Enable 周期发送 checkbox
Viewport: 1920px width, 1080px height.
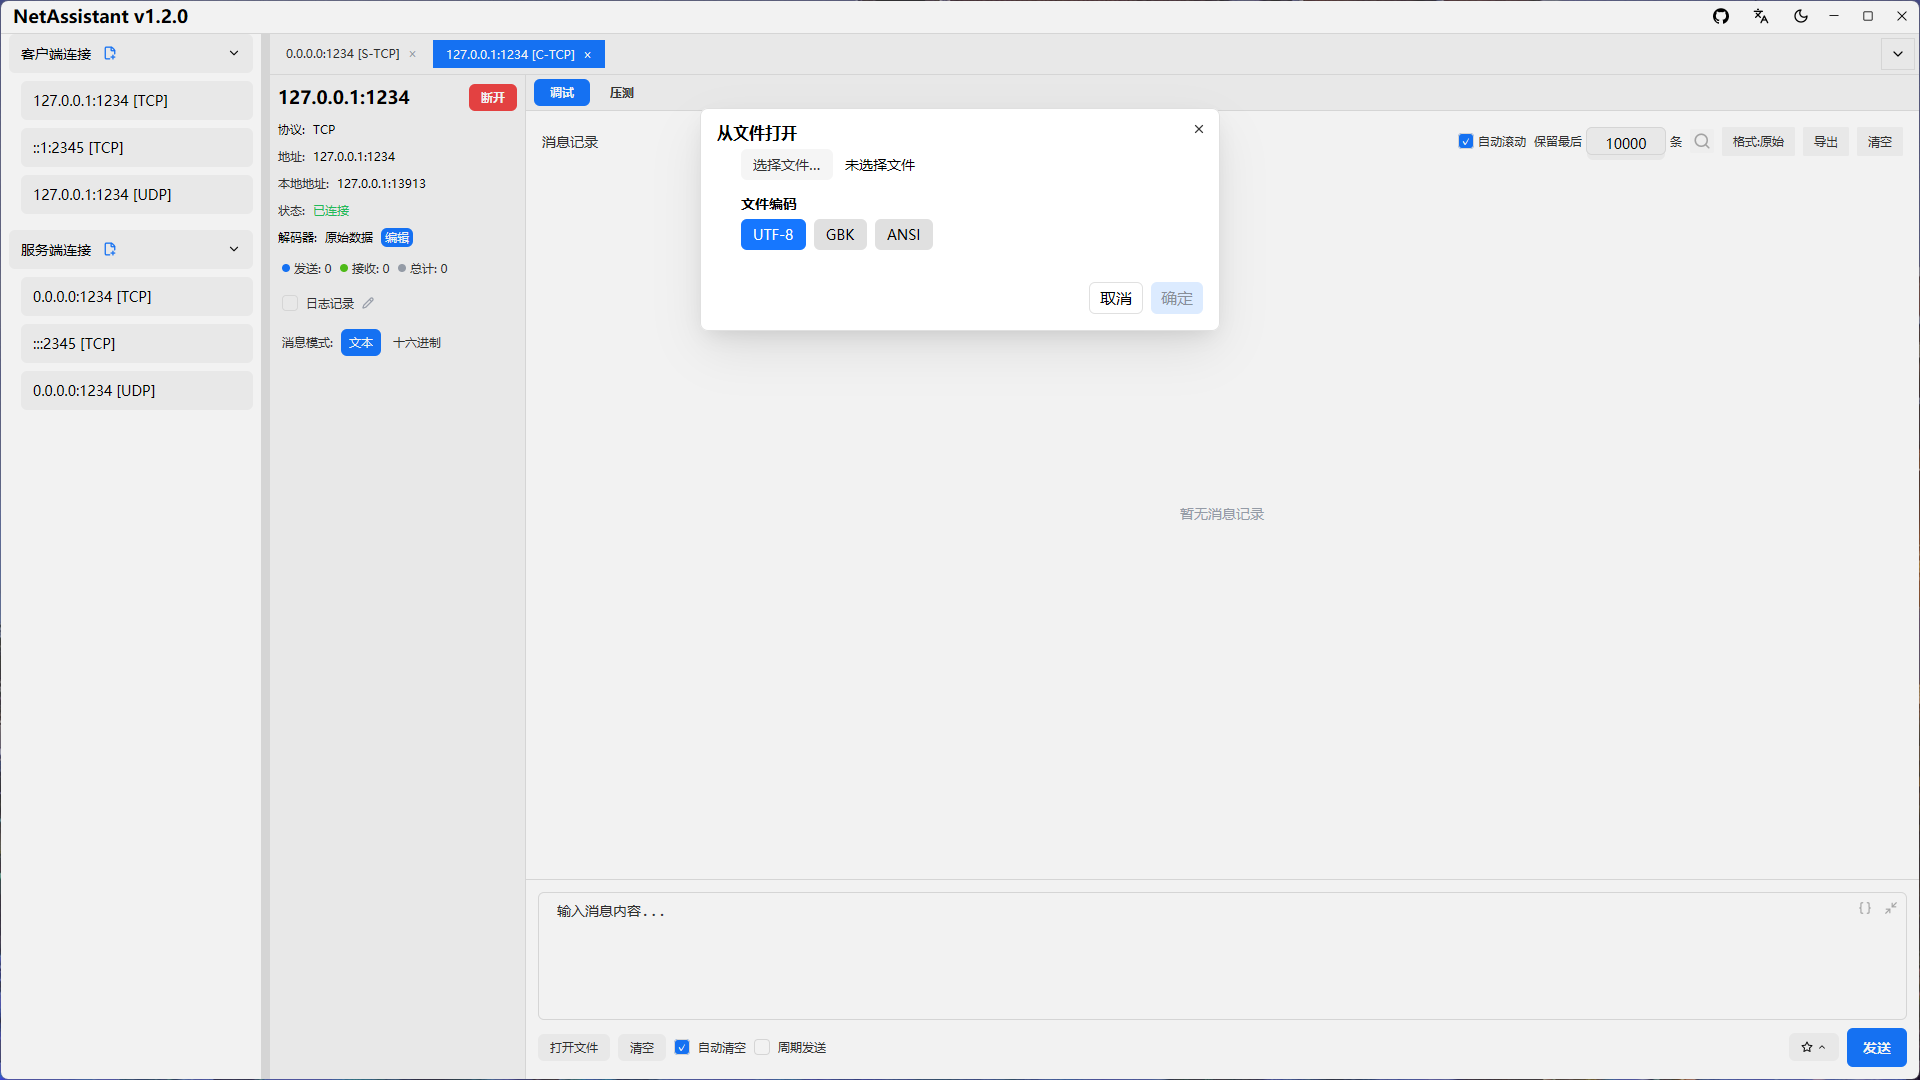(x=762, y=1047)
